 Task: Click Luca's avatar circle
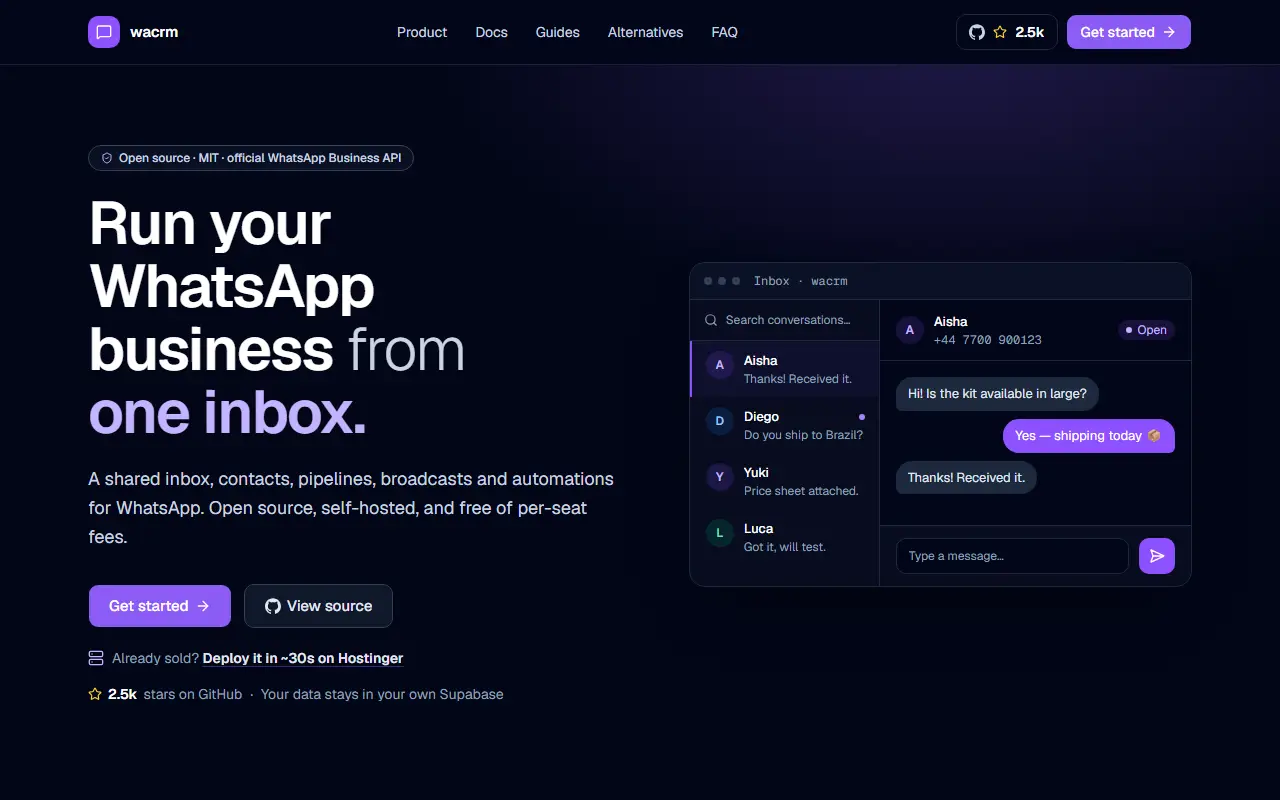pyautogui.click(x=720, y=533)
